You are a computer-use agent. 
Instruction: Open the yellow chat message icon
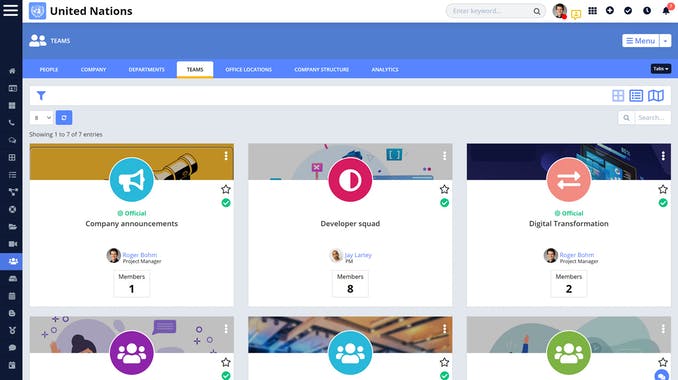(576, 15)
